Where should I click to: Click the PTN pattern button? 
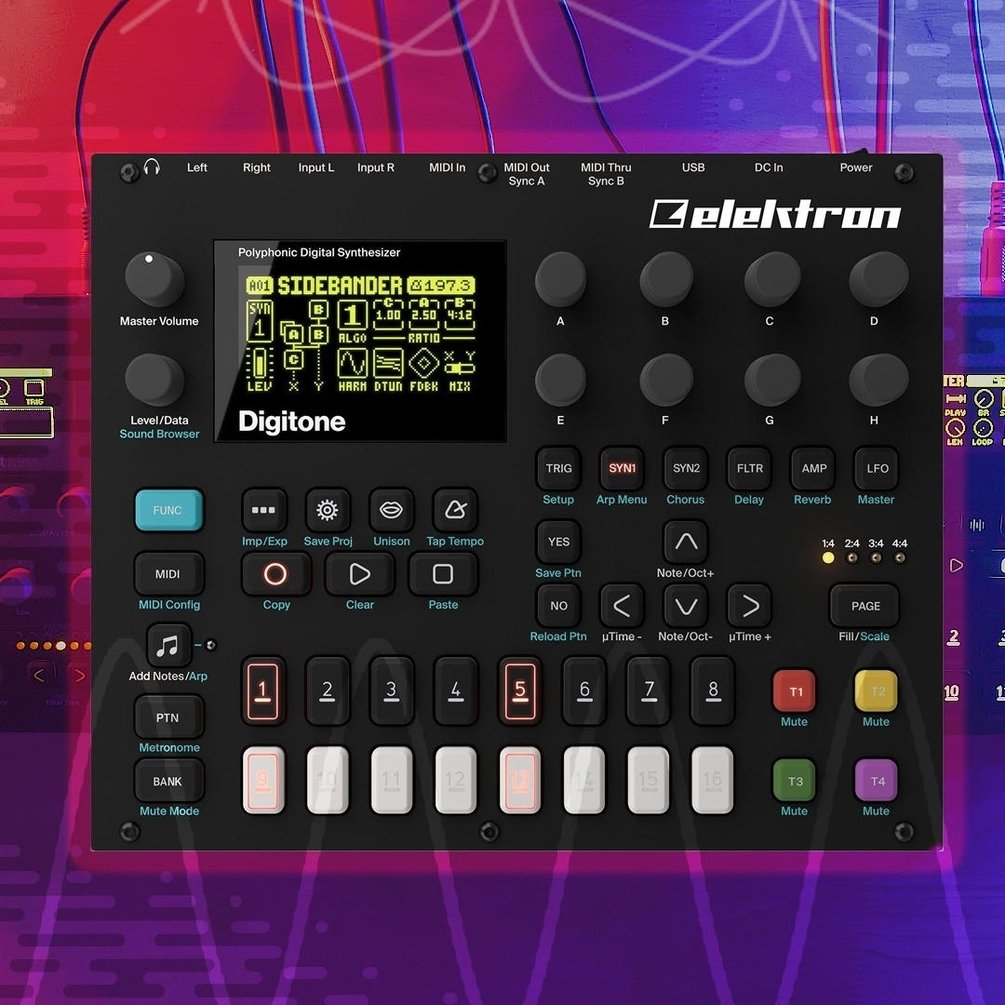click(x=169, y=718)
